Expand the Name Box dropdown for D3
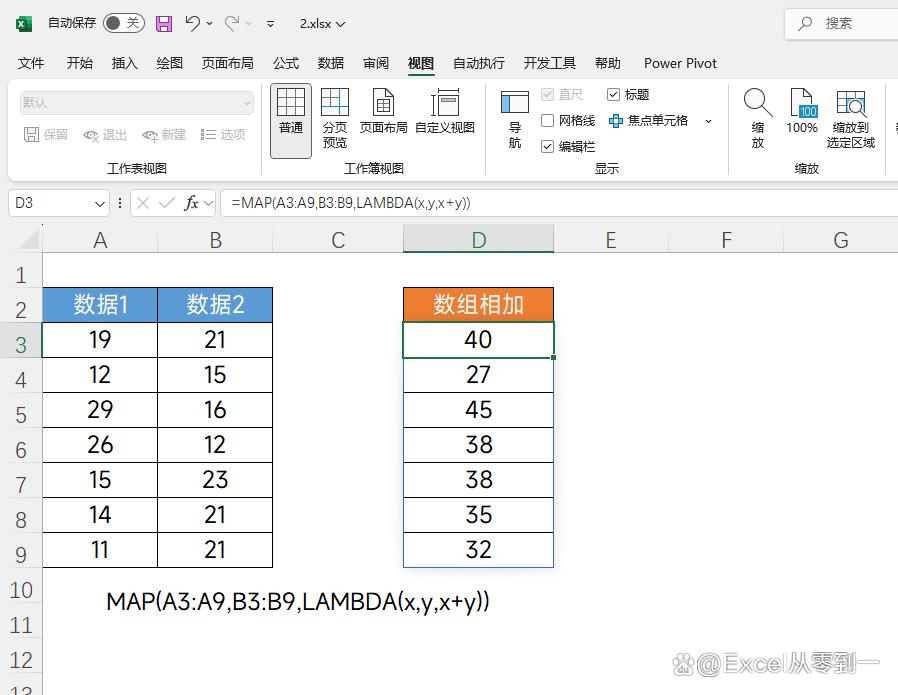The height and width of the screenshot is (695, 898). pos(100,203)
